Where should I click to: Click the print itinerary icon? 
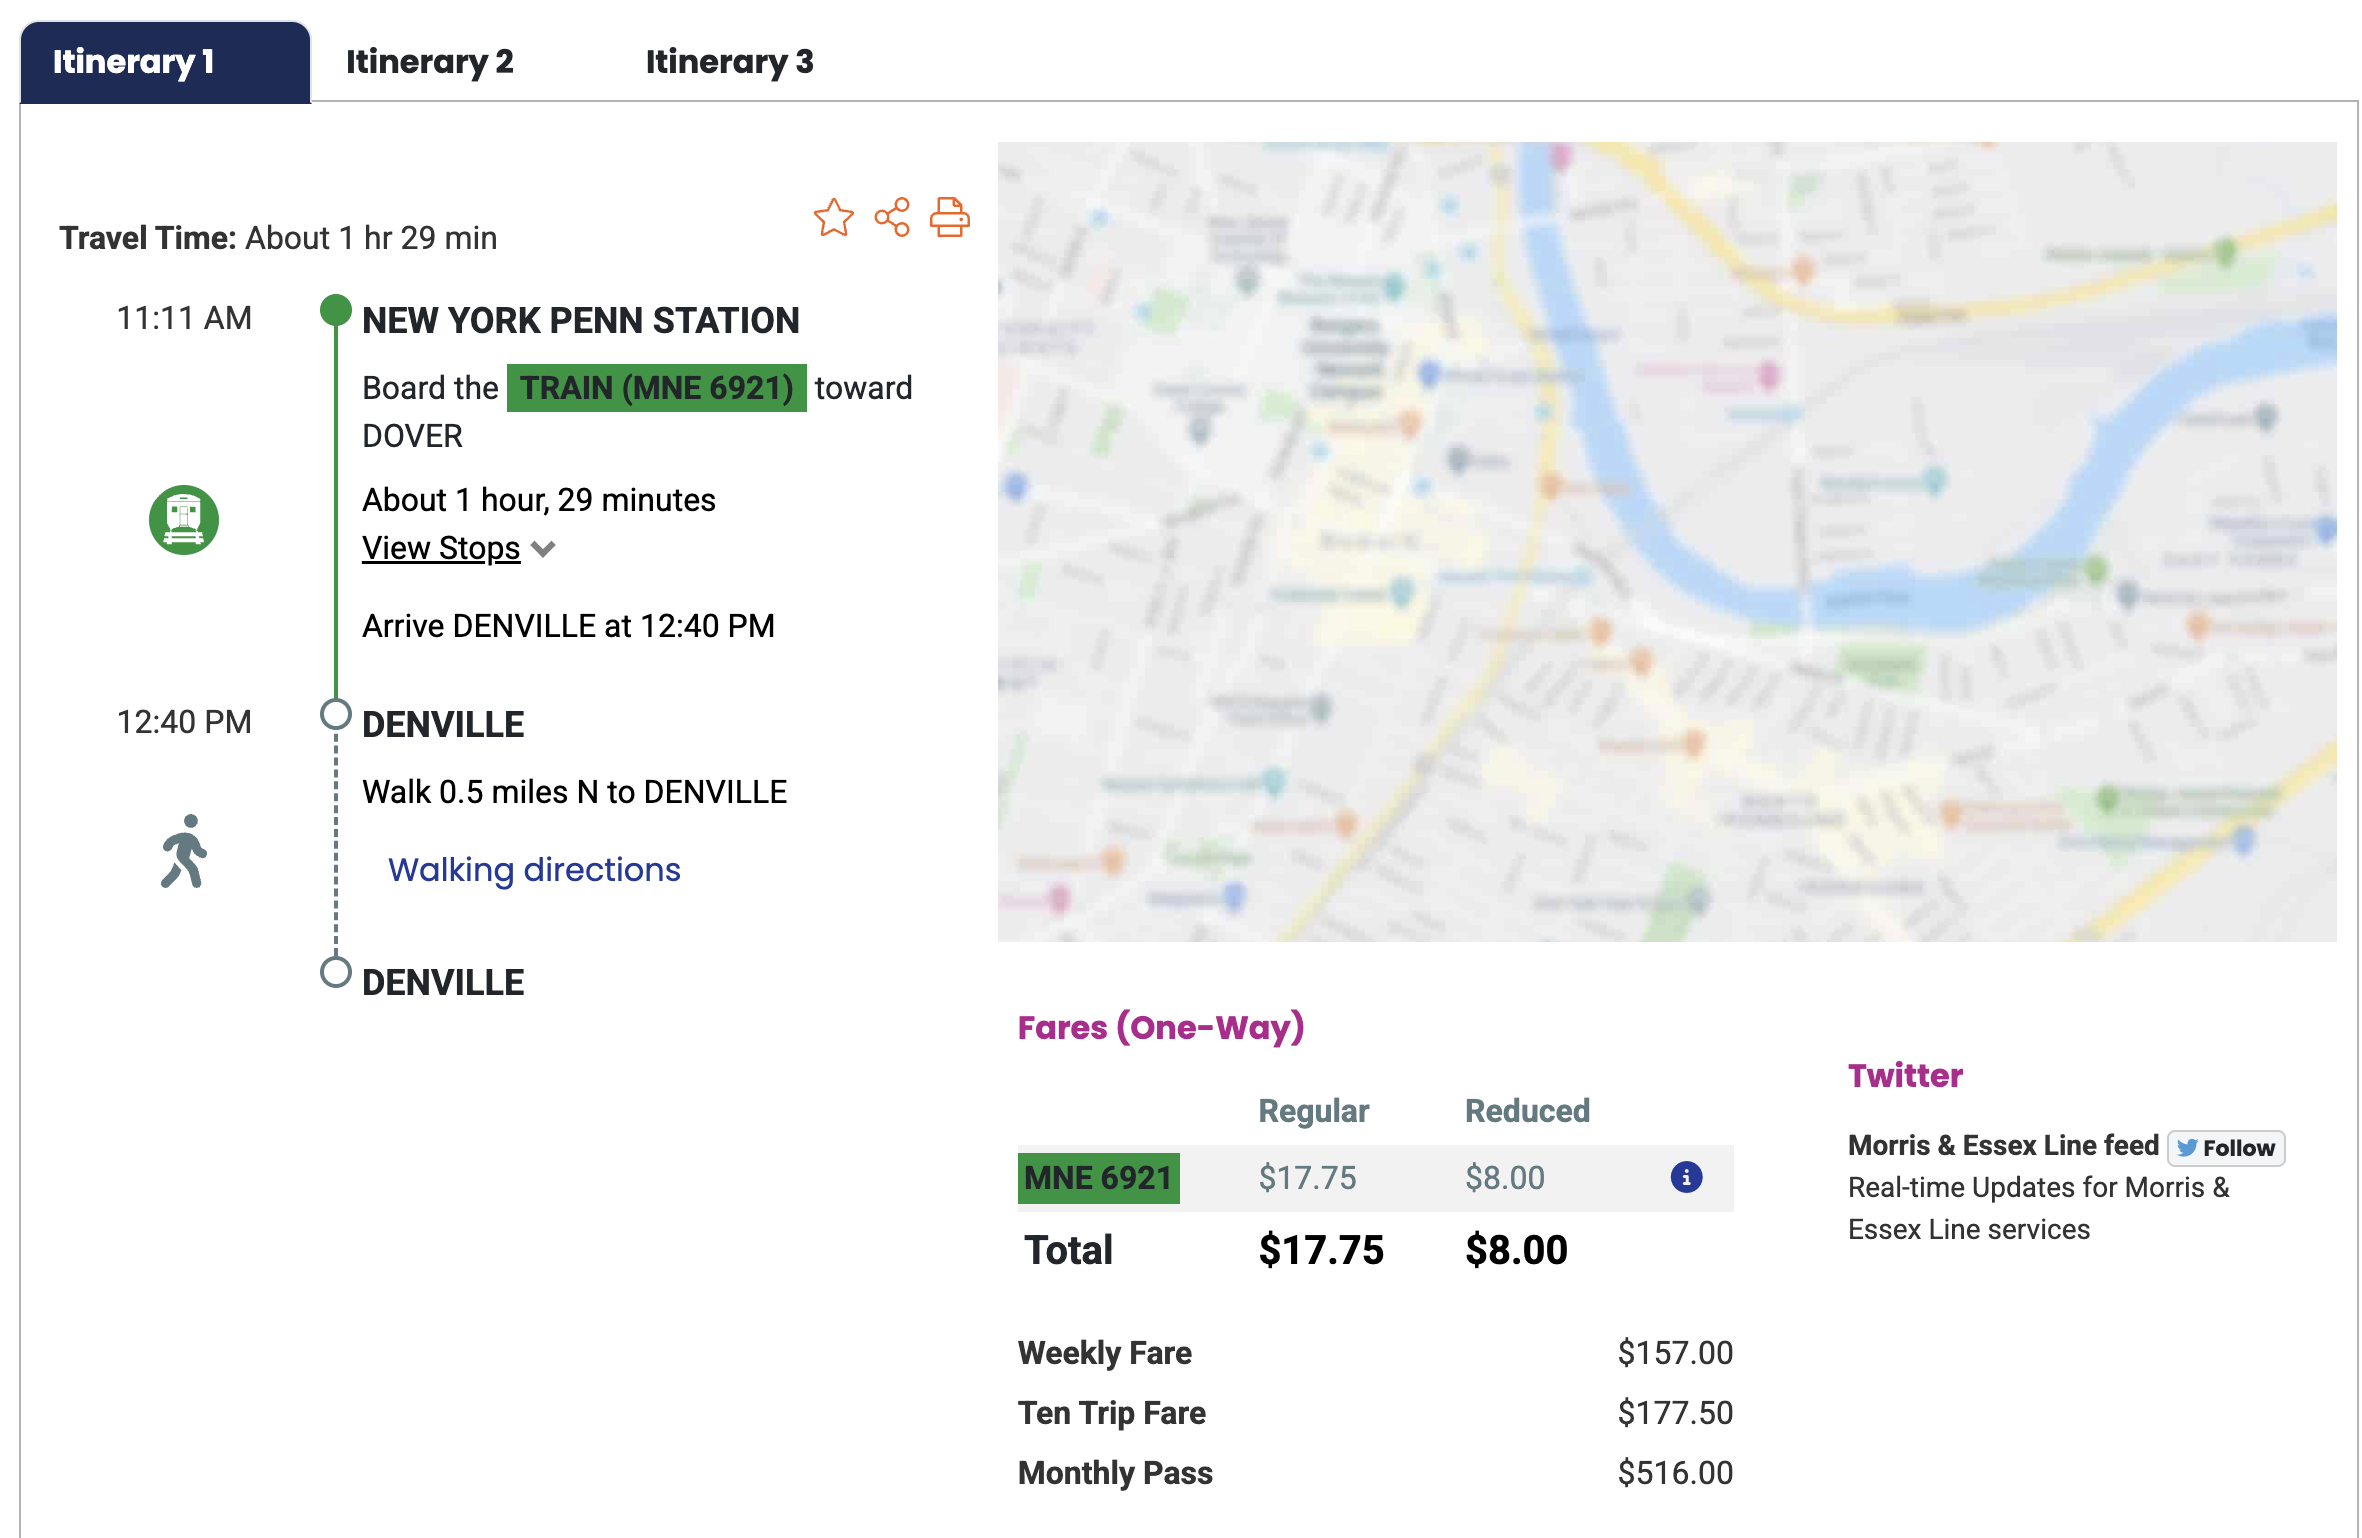pyautogui.click(x=949, y=217)
